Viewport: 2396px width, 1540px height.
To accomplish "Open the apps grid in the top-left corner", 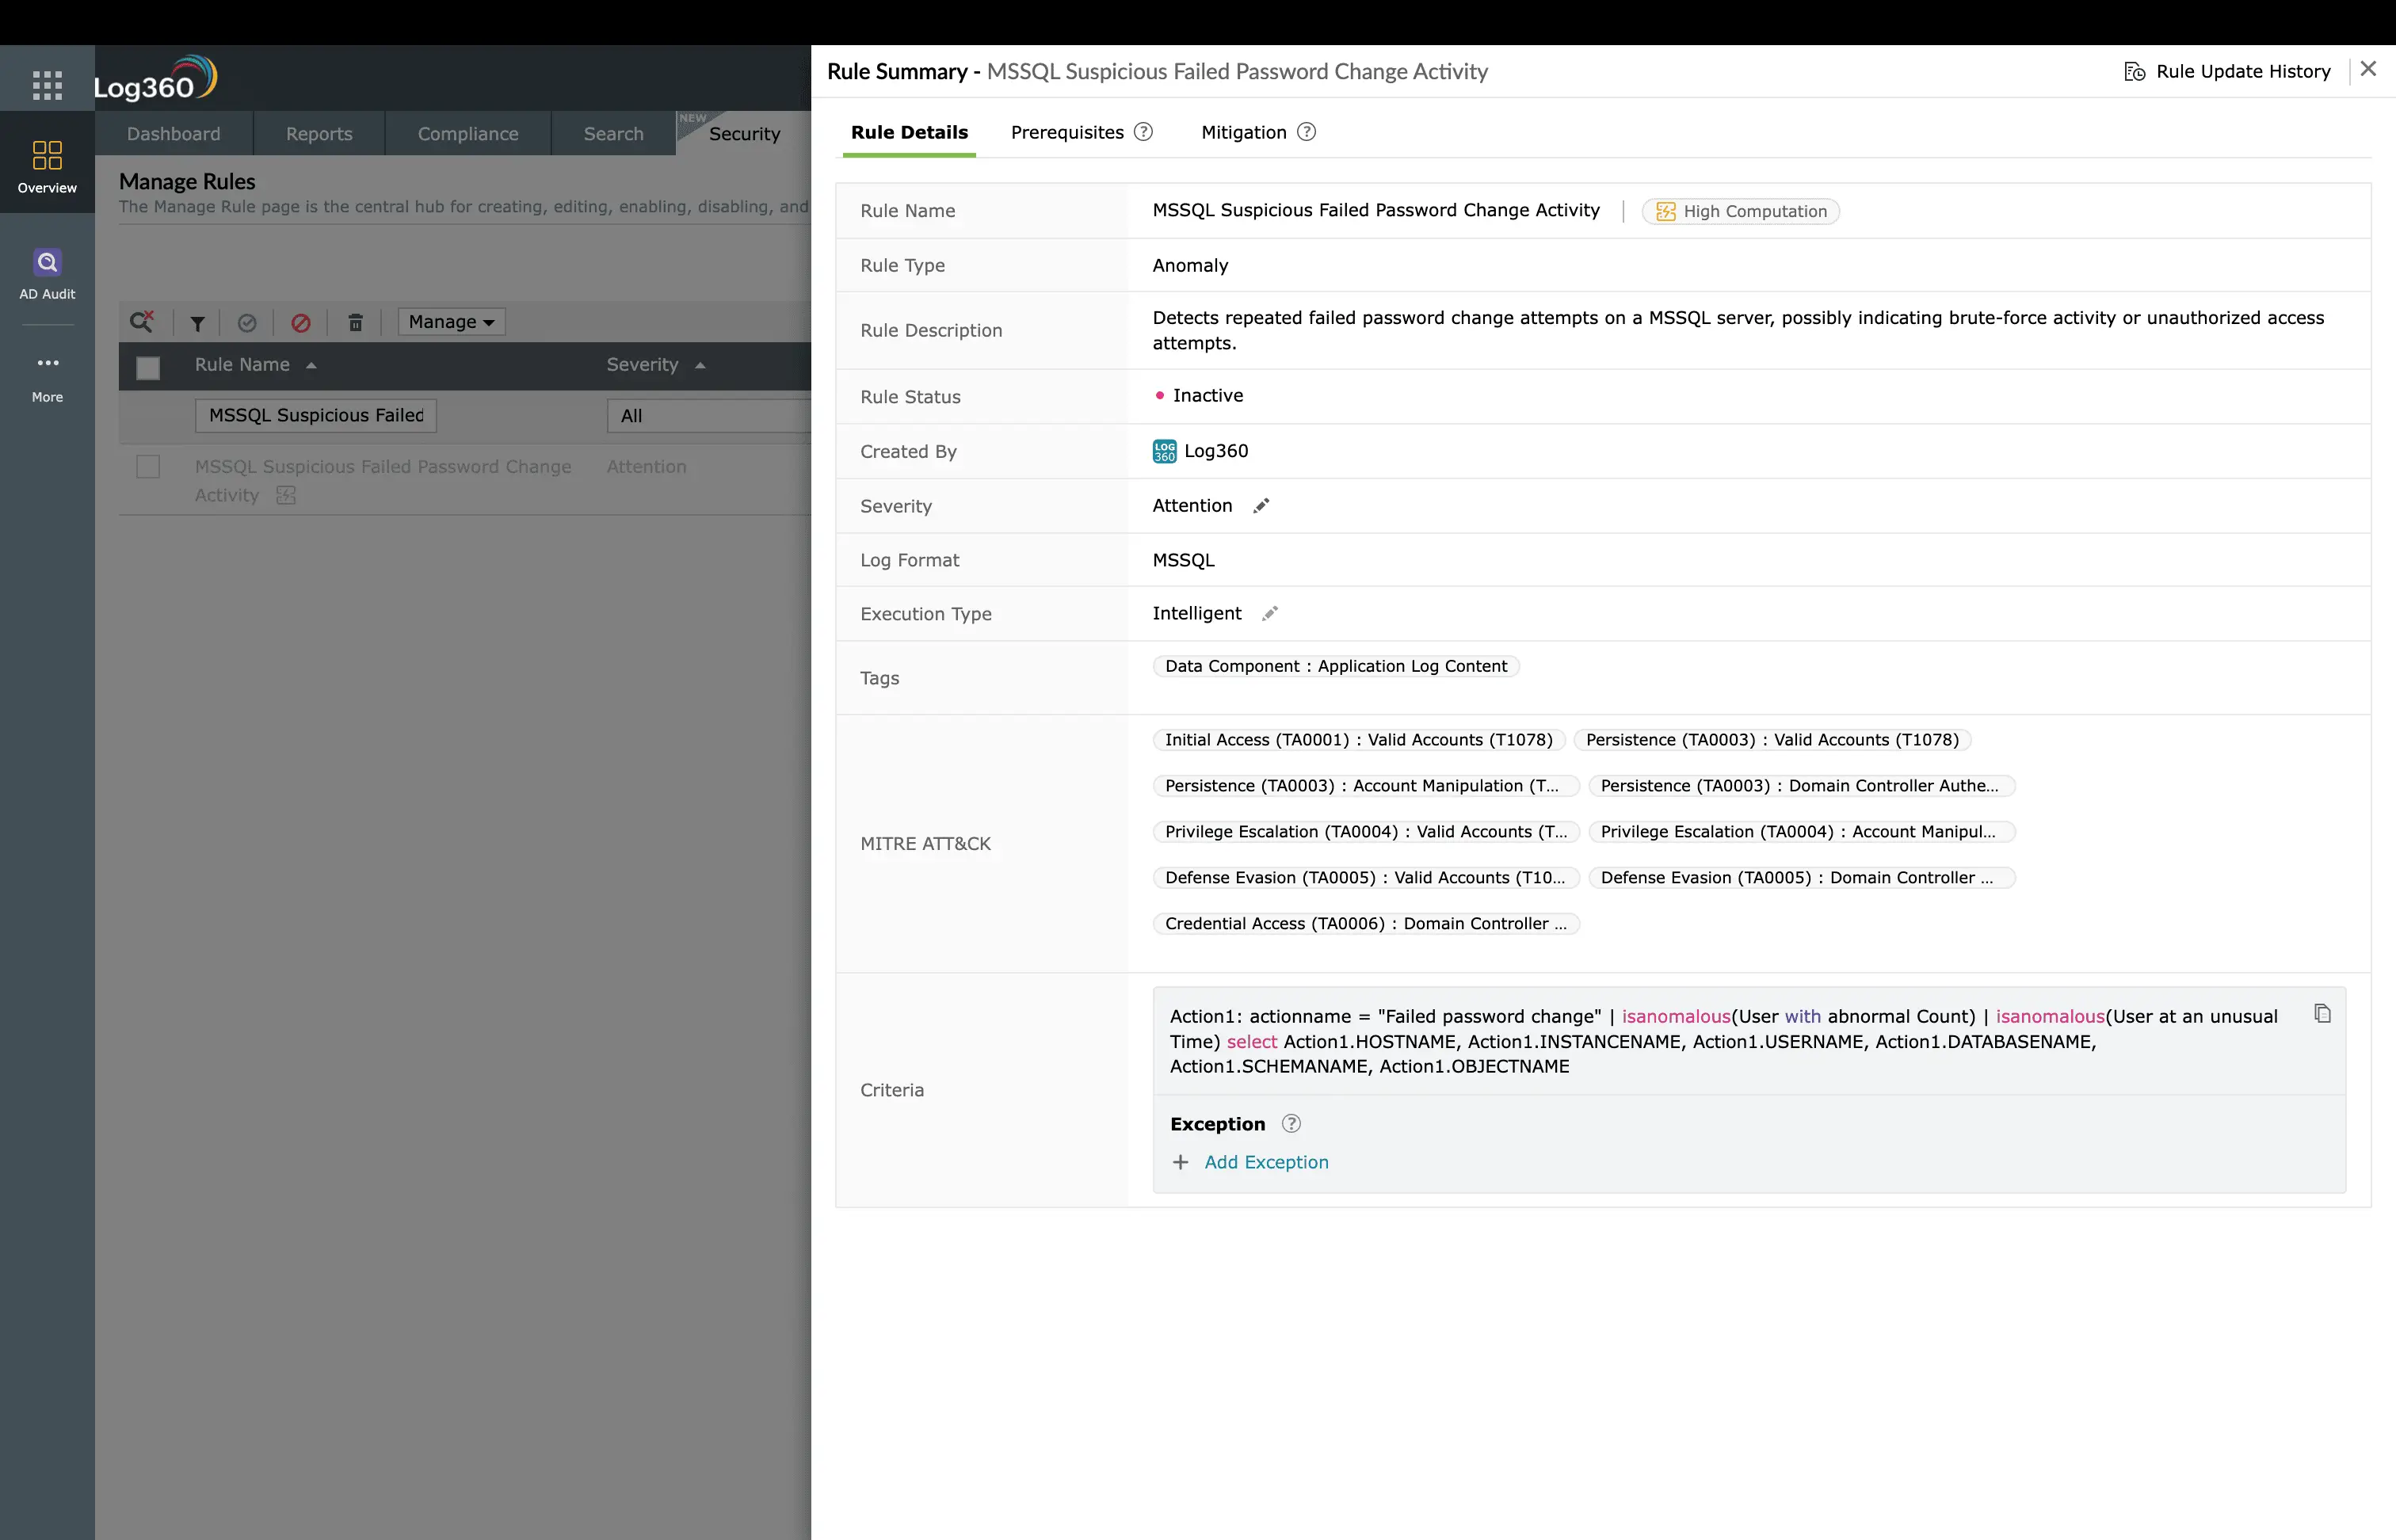I will point(46,85).
